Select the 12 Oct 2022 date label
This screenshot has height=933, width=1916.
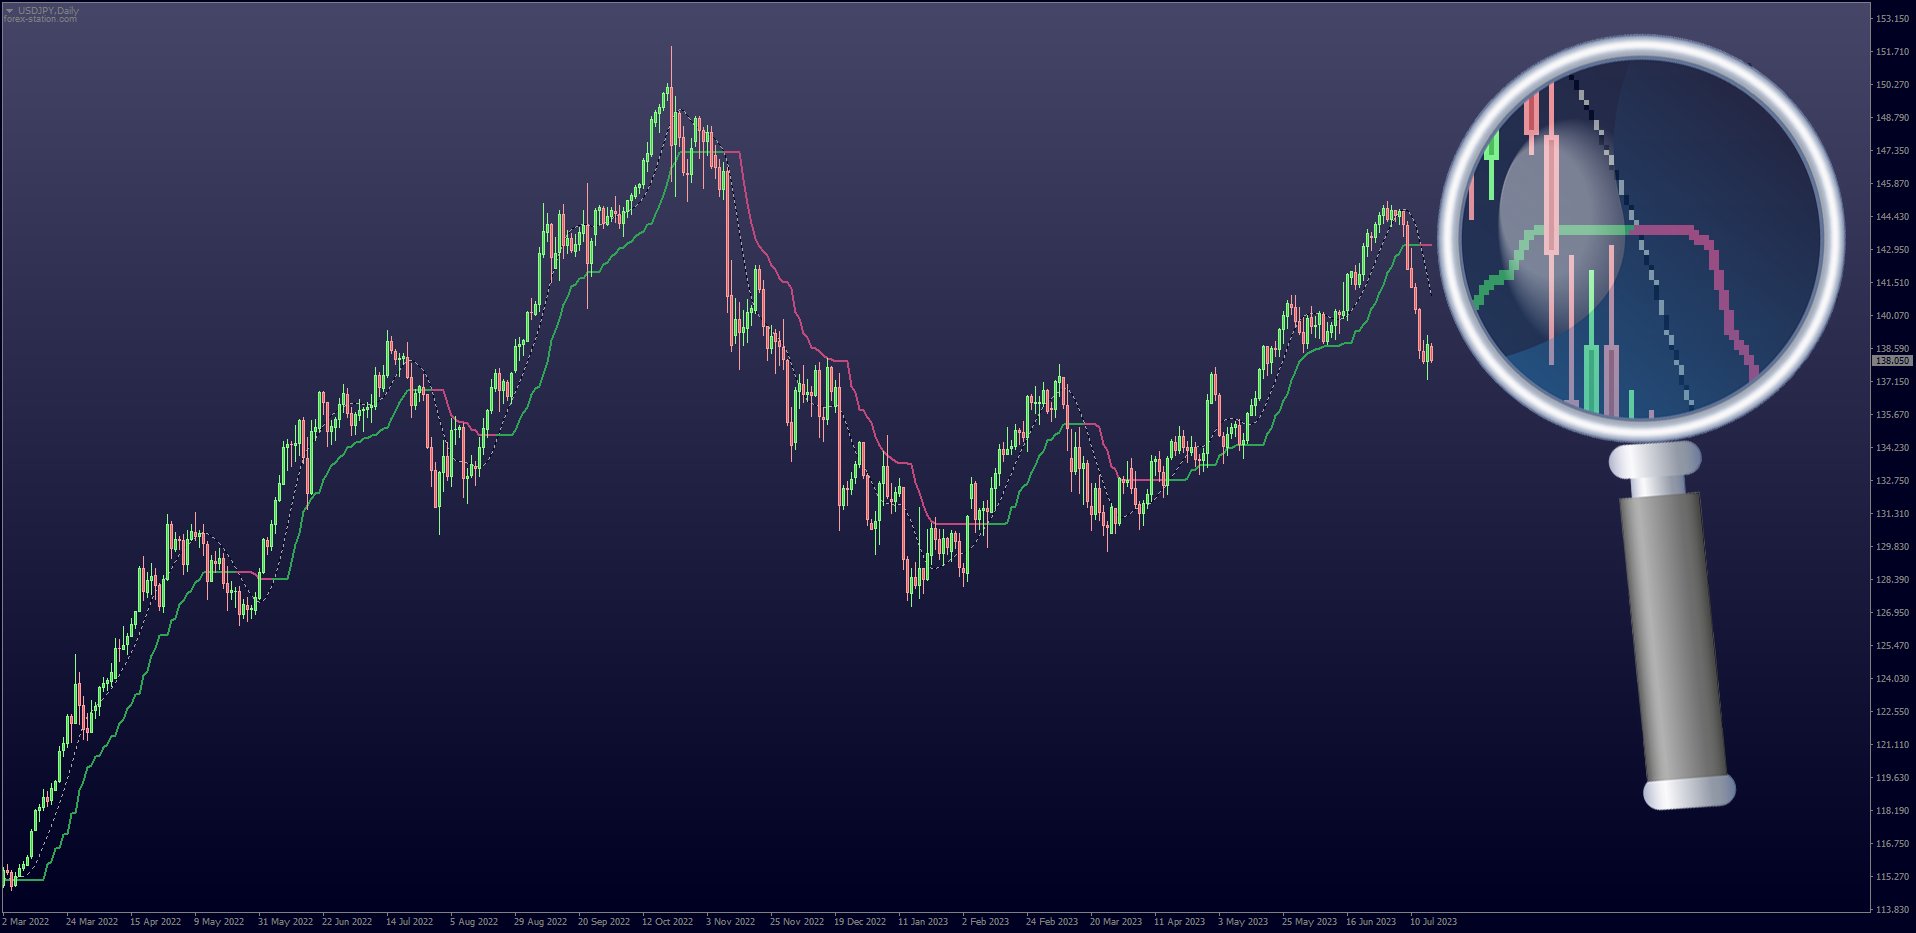[x=667, y=922]
